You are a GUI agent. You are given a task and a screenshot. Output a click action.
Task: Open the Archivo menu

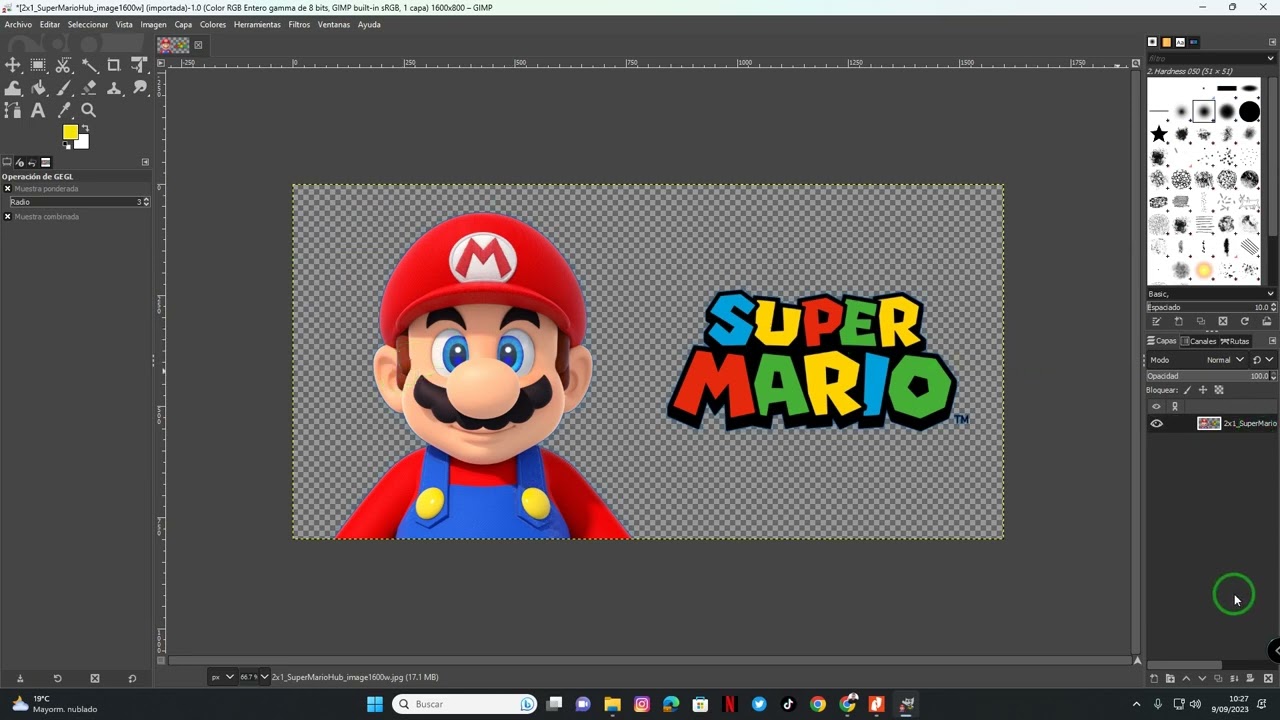pyautogui.click(x=18, y=24)
